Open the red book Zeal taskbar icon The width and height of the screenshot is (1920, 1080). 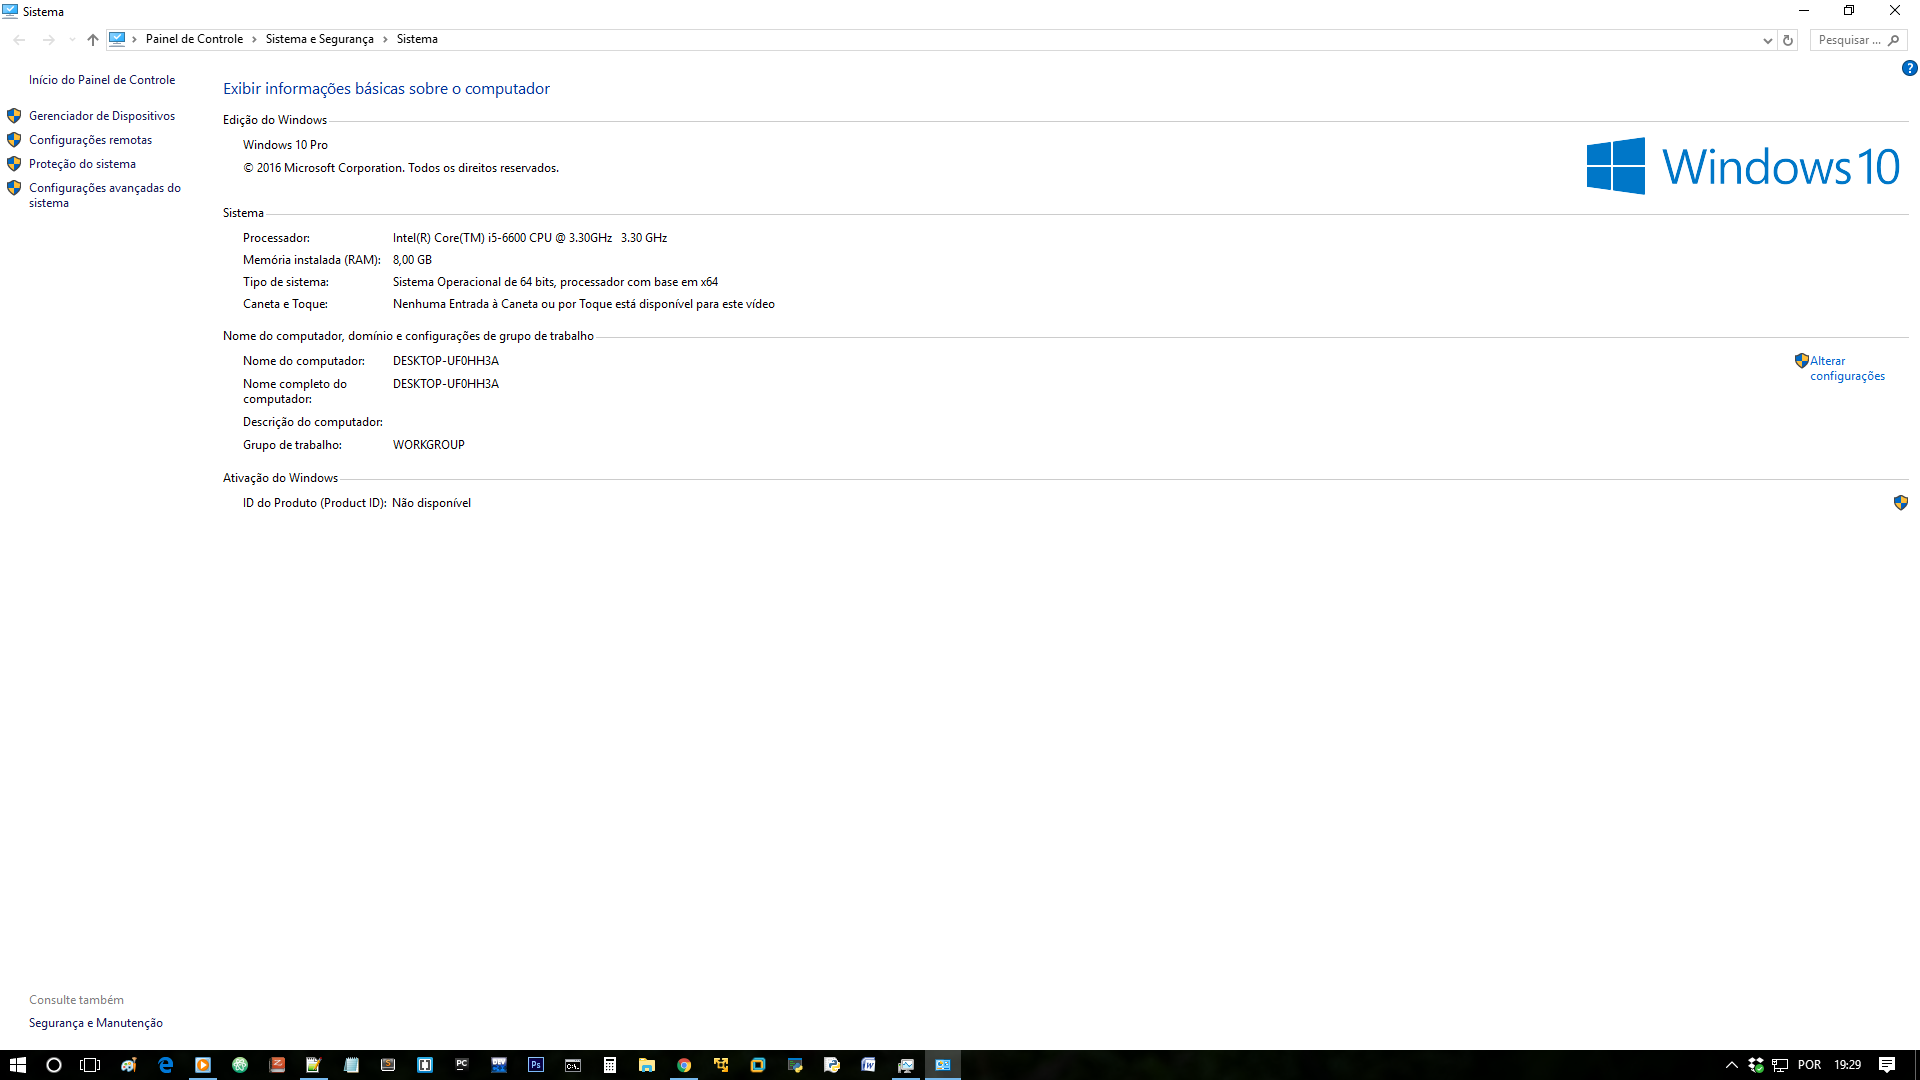pyautogui.click(x=277, y=1065)
